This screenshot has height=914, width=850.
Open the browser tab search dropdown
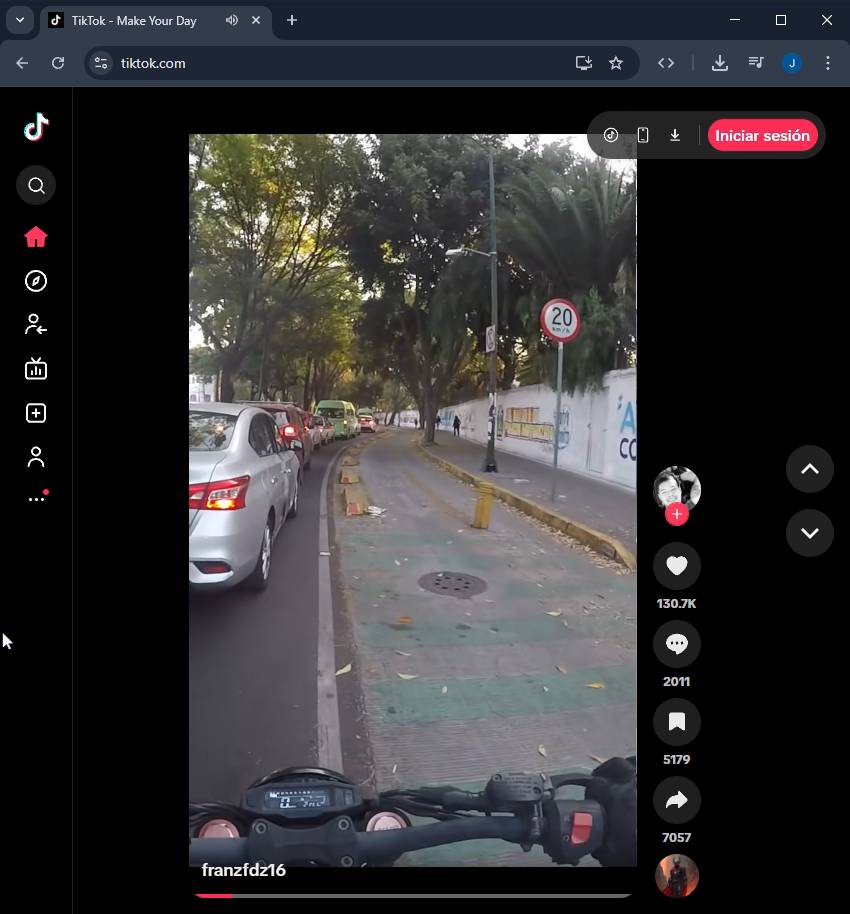[19, 20]
